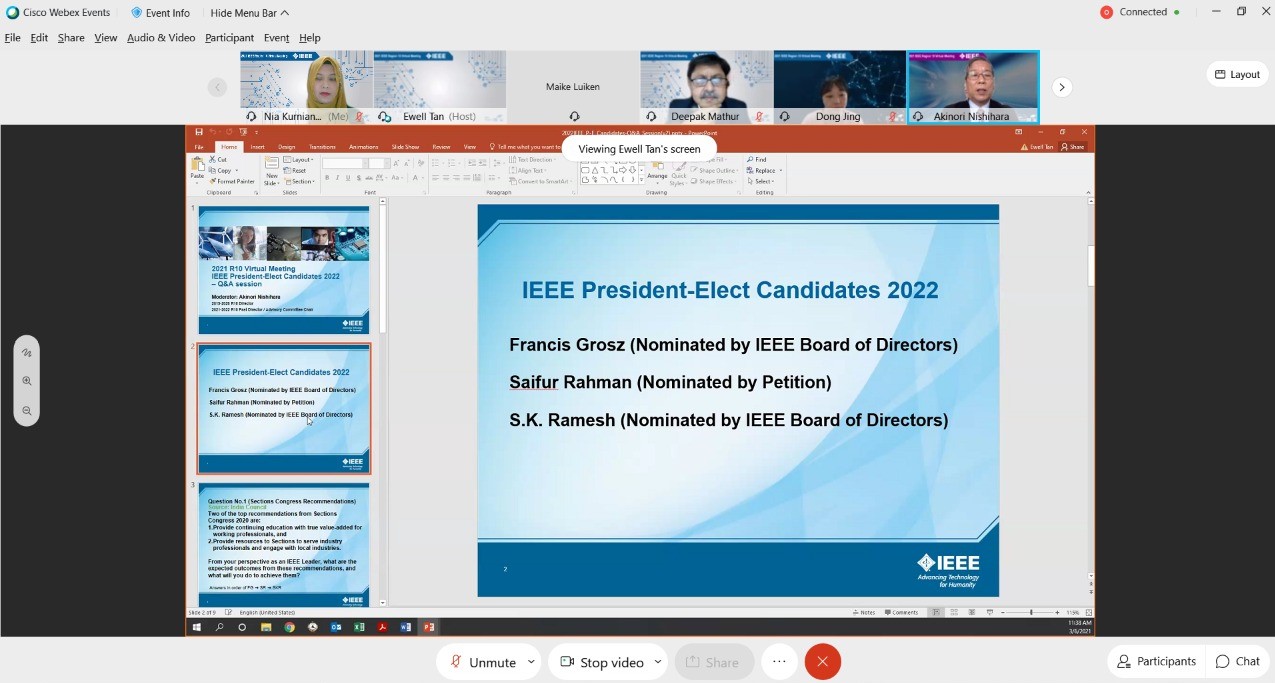This screenshot has height=683, width=1275.
Task: Select Nia Kurniani video thumbnail
Action: click(306, 87)
